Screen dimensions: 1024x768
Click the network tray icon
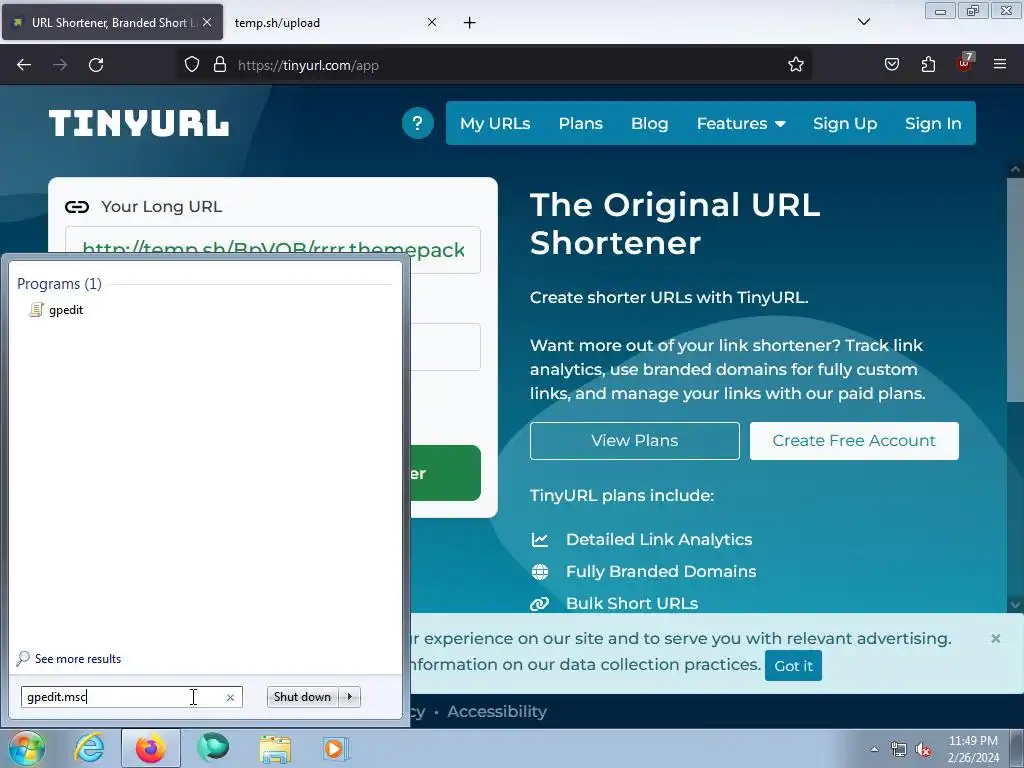[x=899, y=750]
